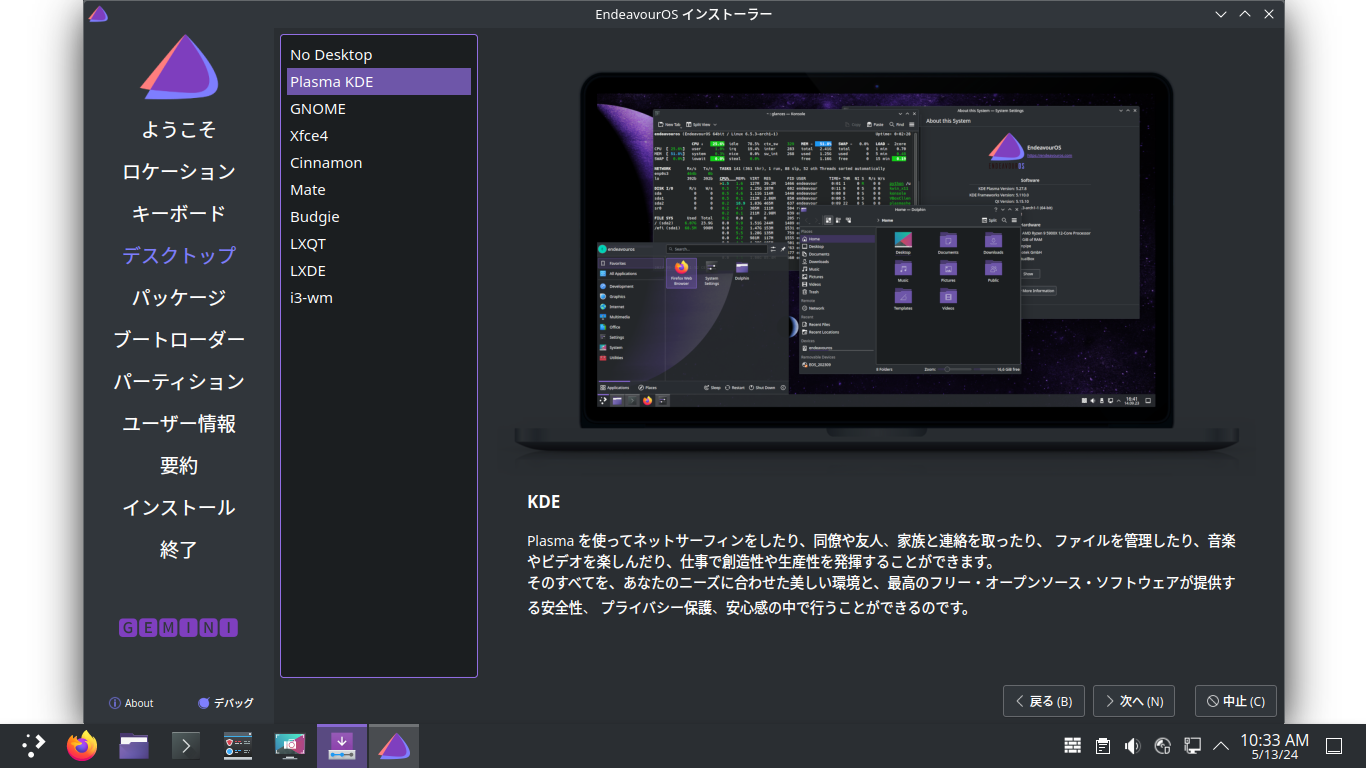Click the 次へ (N) next button

(1134, 701)
